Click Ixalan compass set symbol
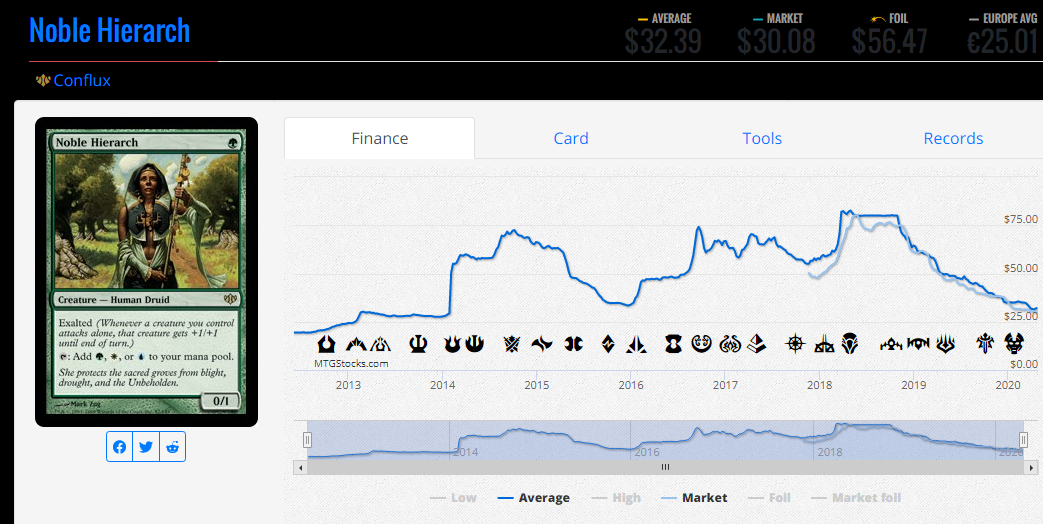The width and height of the screenshot is (1043, 524). tap(795, 344)
